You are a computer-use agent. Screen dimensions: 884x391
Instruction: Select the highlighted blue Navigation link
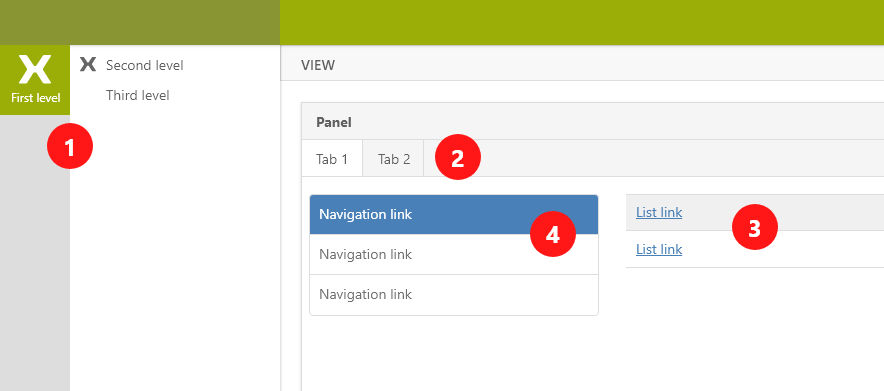[x=454, y=215]
